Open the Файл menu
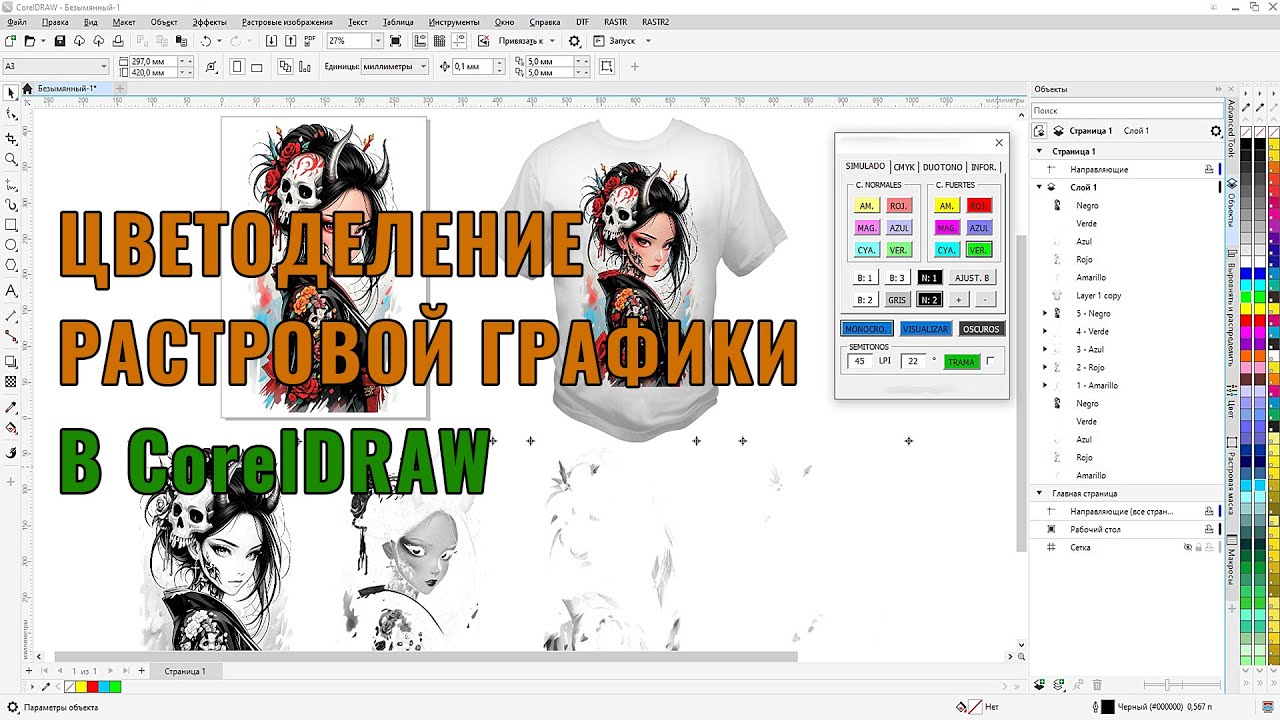Viewport: 1280px width, 720px height. [x=17, y=22]
